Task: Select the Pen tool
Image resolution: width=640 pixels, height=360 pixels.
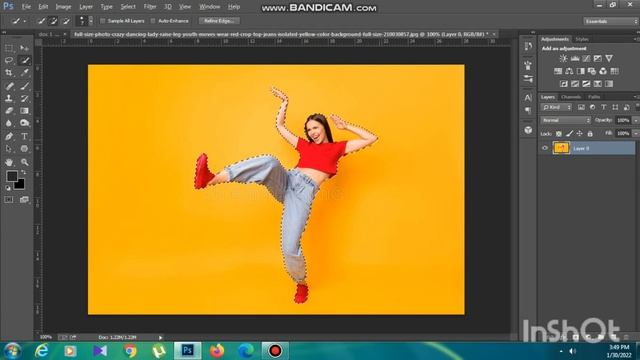Action: click(x=9, y=136)
